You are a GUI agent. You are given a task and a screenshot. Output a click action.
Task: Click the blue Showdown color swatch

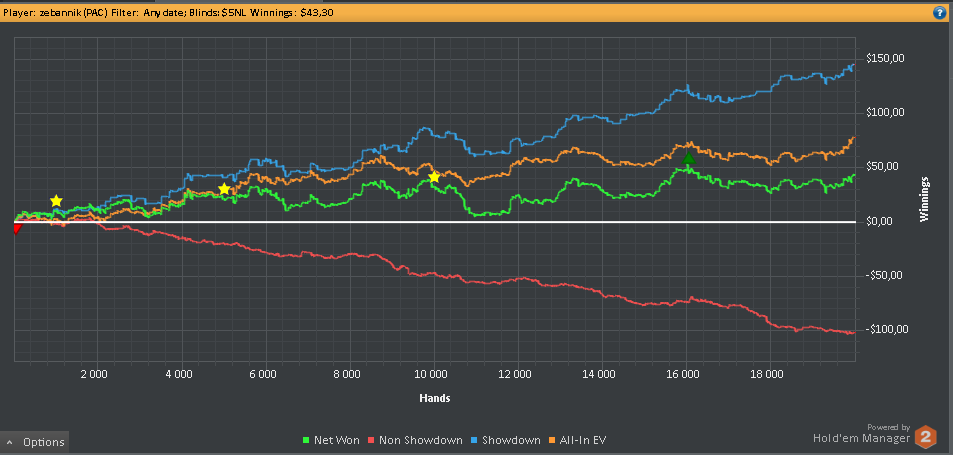point(476,440)
